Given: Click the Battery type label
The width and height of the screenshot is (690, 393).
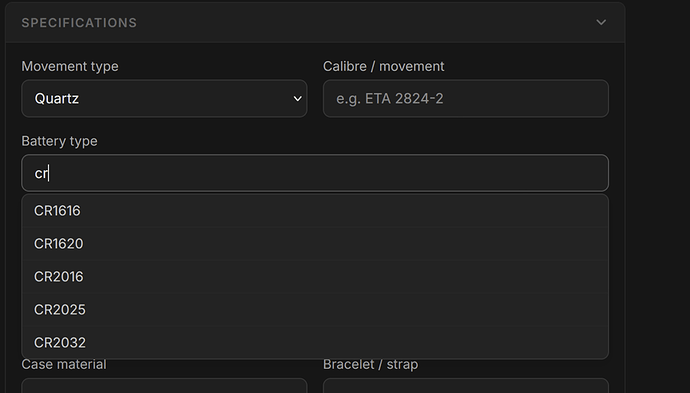Looking at the screenshot, I should click(59, 141).
